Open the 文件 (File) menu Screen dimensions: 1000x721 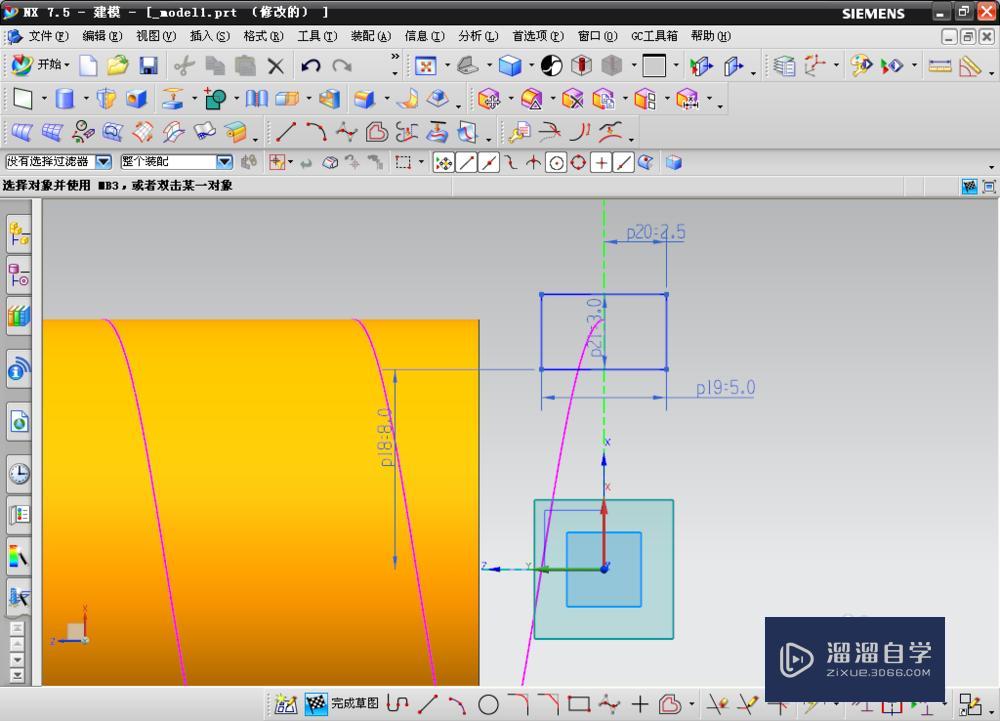(48, 36)
